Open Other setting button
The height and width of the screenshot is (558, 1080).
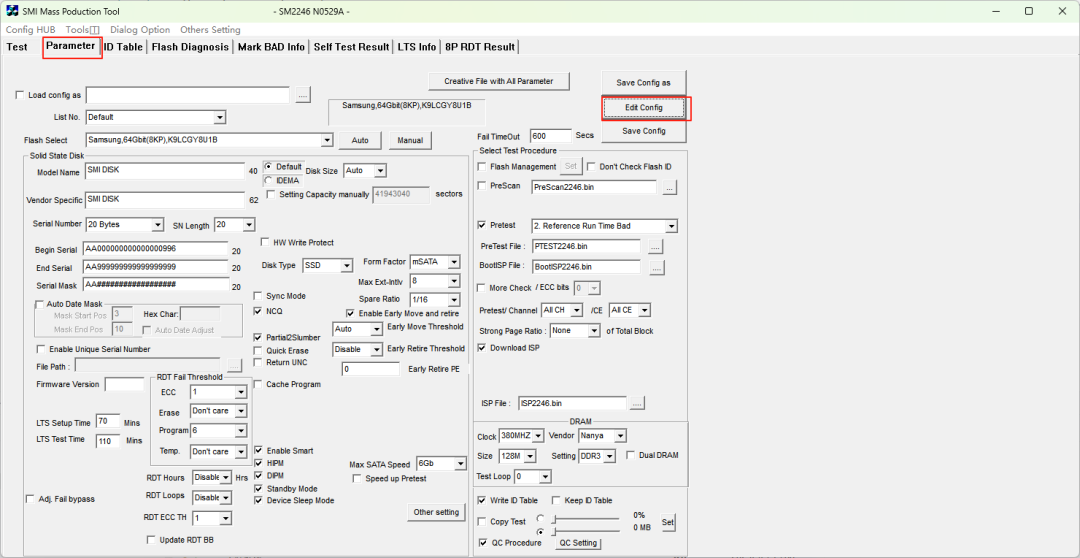(x=435, y=513)
